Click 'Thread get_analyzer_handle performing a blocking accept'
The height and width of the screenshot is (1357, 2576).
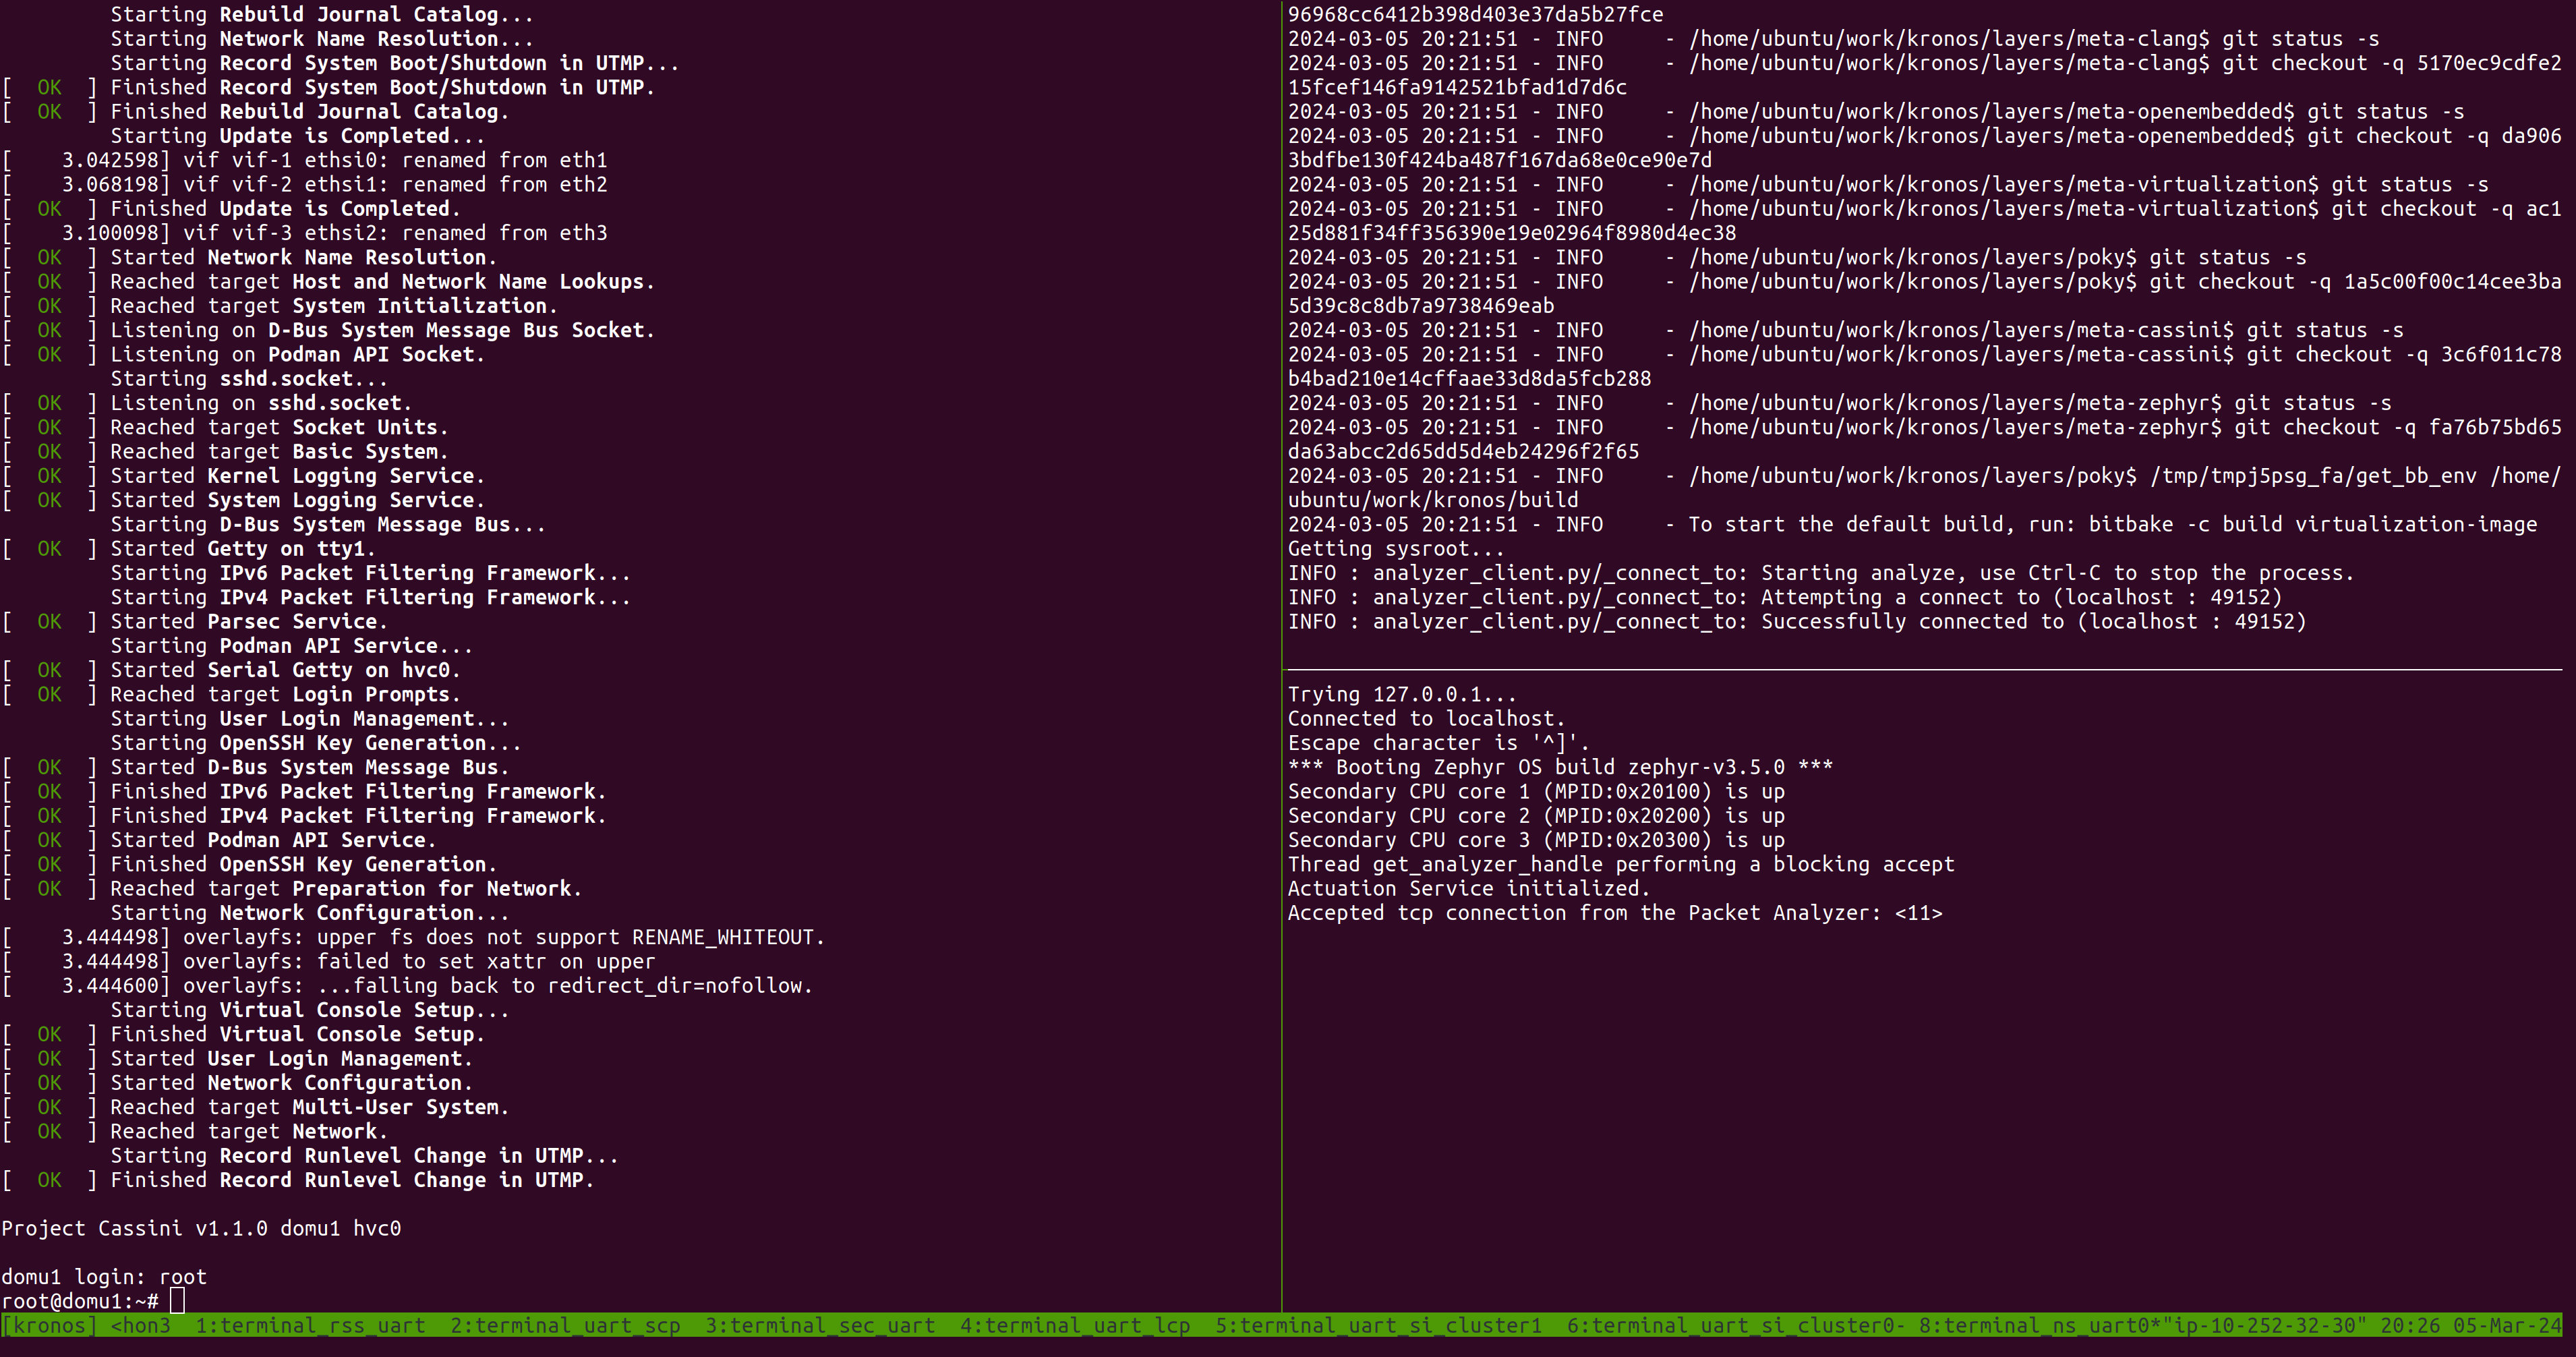pyautogui.click(x=1621, y=865)
